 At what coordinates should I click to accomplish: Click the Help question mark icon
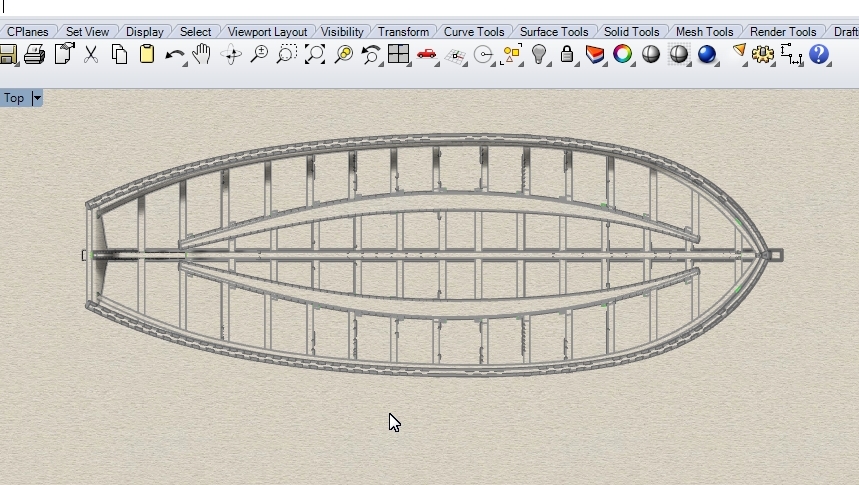(x=819, y=54)
